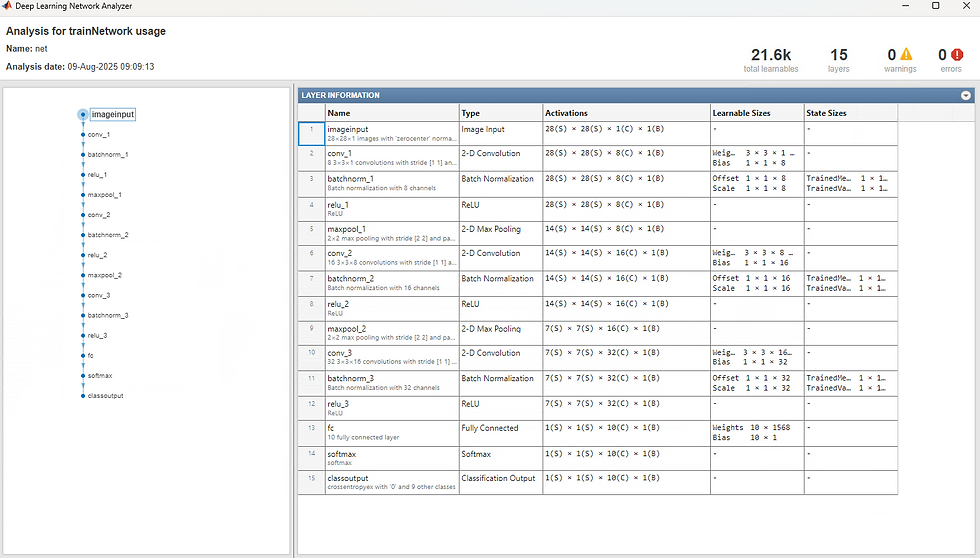The height and width of the screenshot is (558, 980).
Task: Click the Learnable Sizes column header
Action: (x=757, y=113)
